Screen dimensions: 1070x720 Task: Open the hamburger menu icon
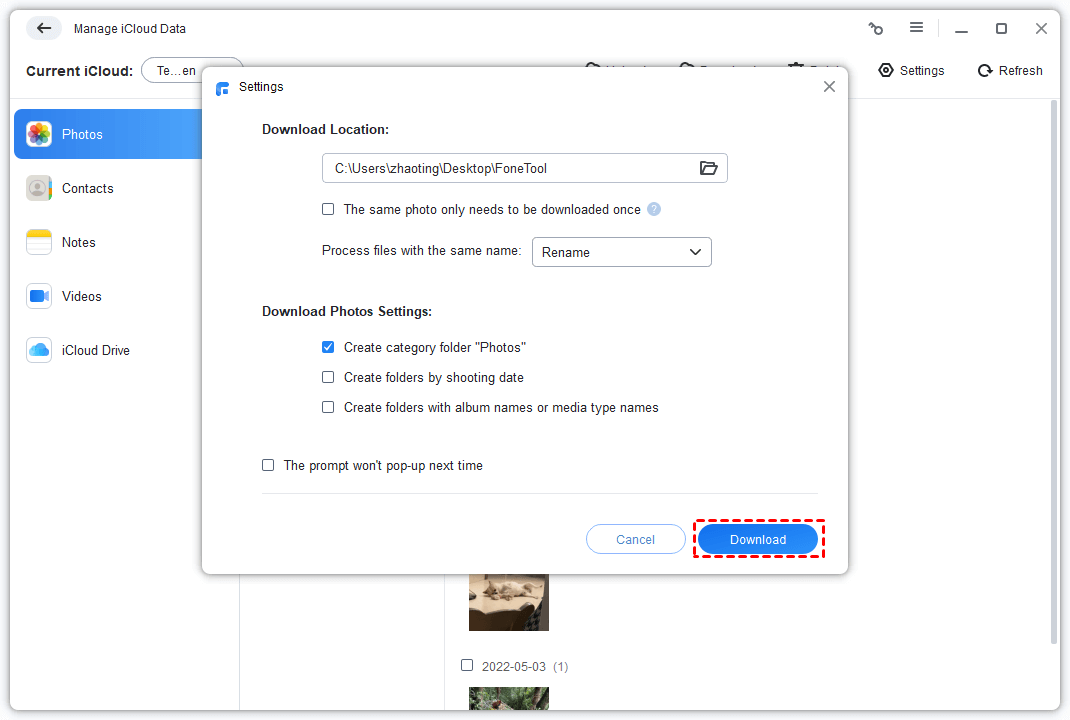click(916, 29)
